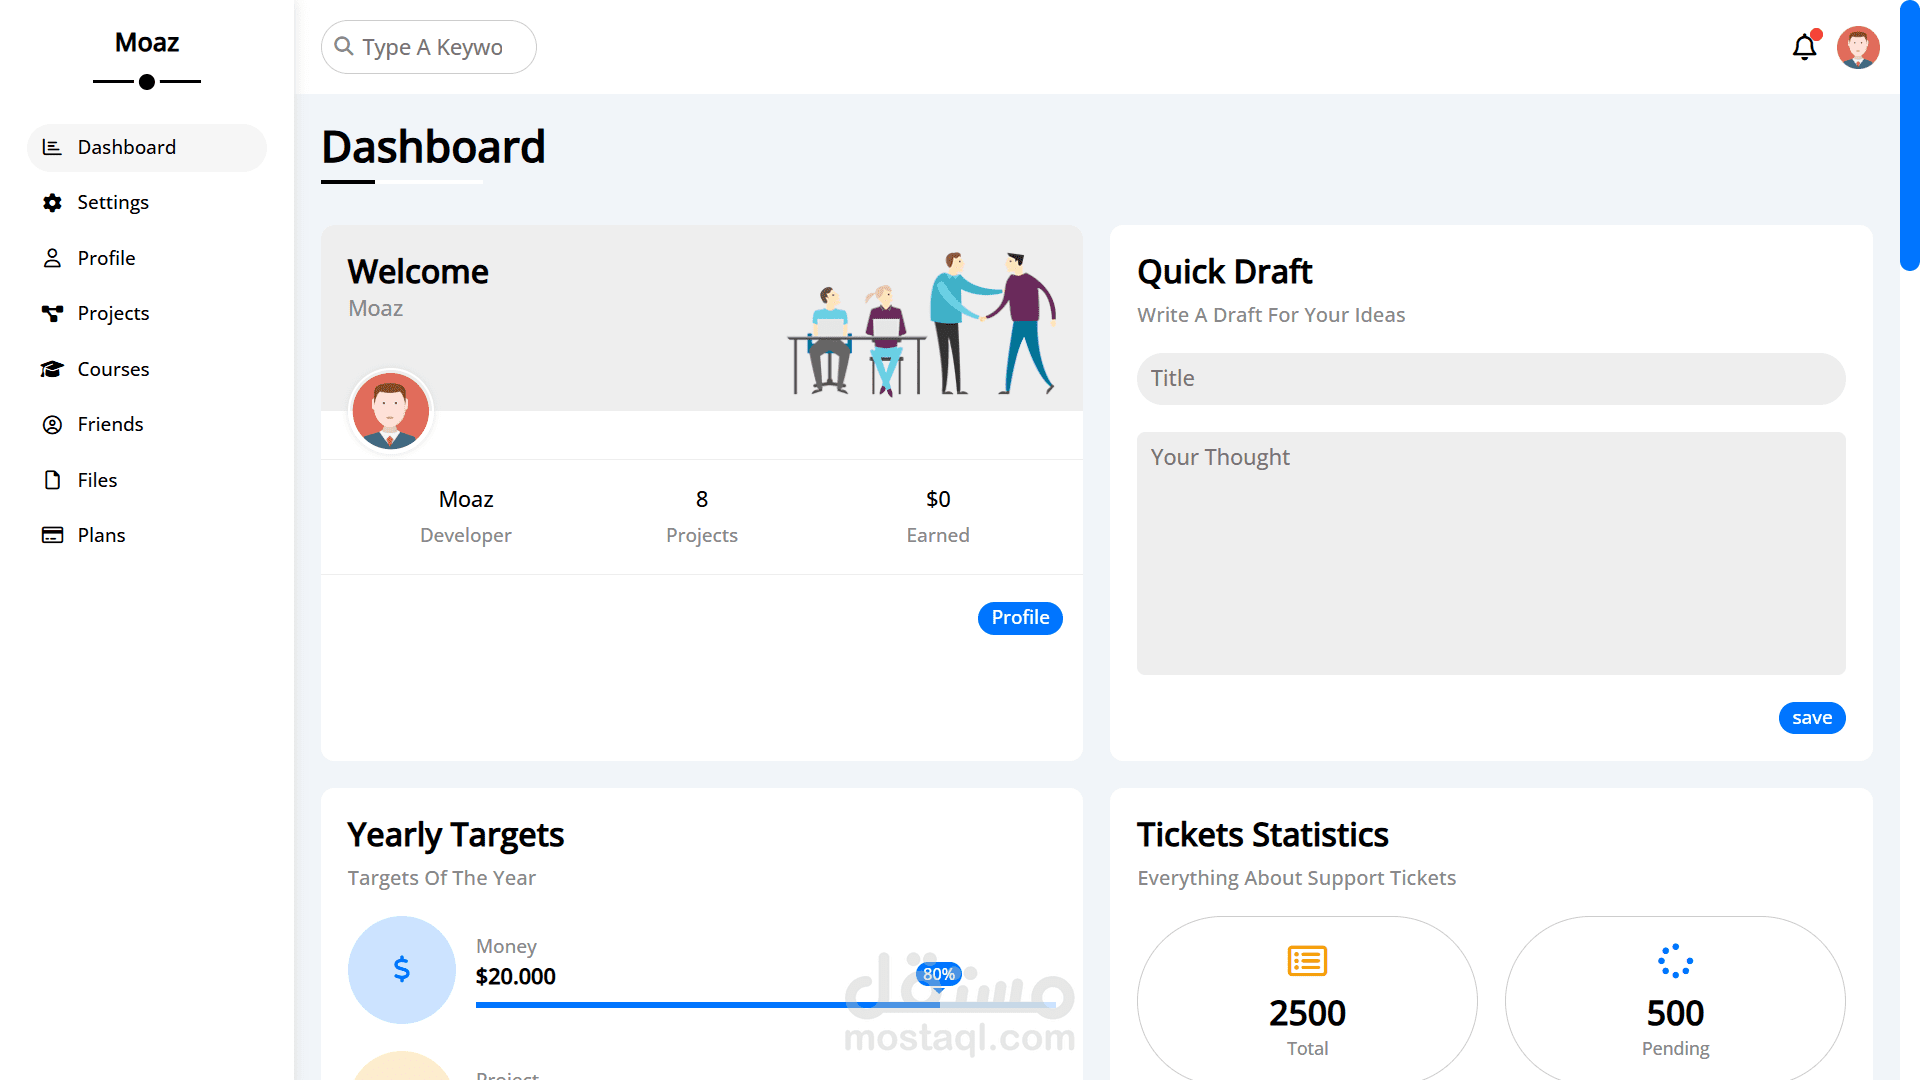Select the Plans card icon
1920x1080 pixels.
click(x=52, y=535)
